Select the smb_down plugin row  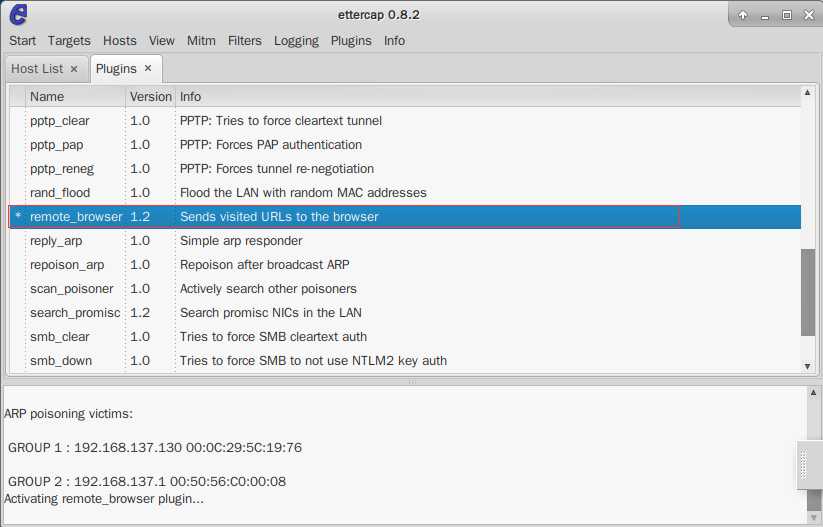click(x=405, y=361)
